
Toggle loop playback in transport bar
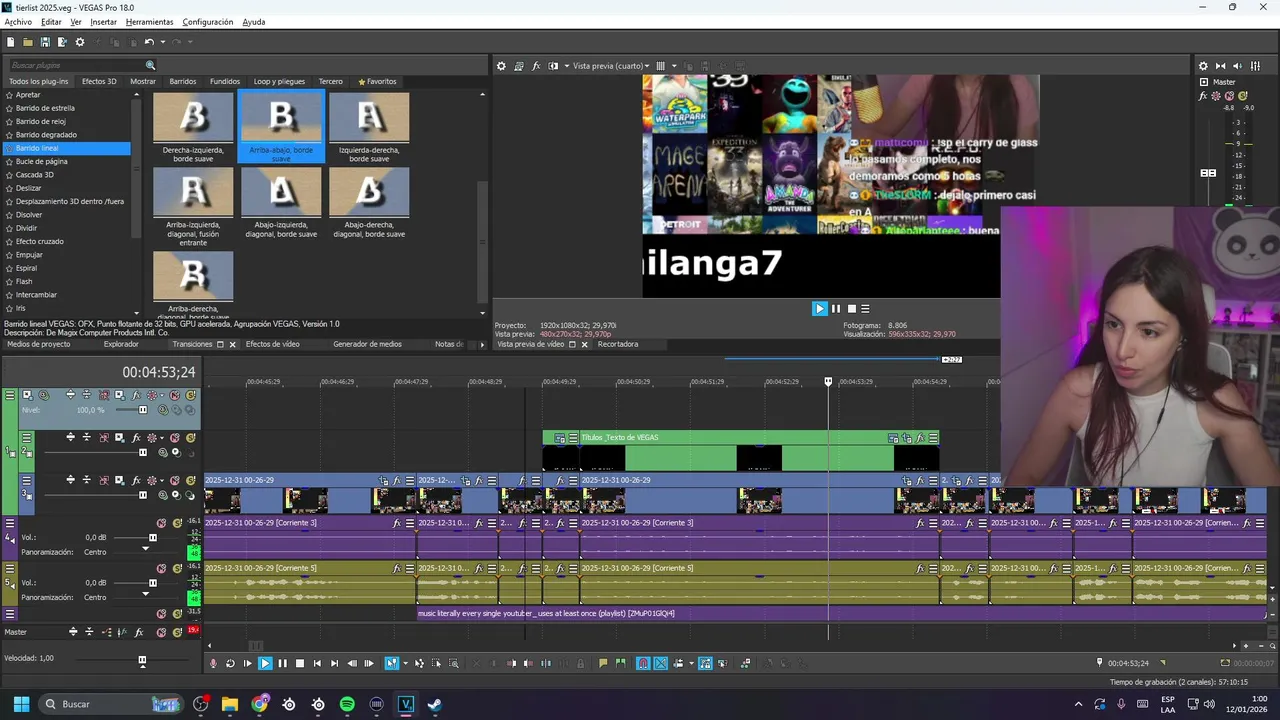[x=230, y=663]
